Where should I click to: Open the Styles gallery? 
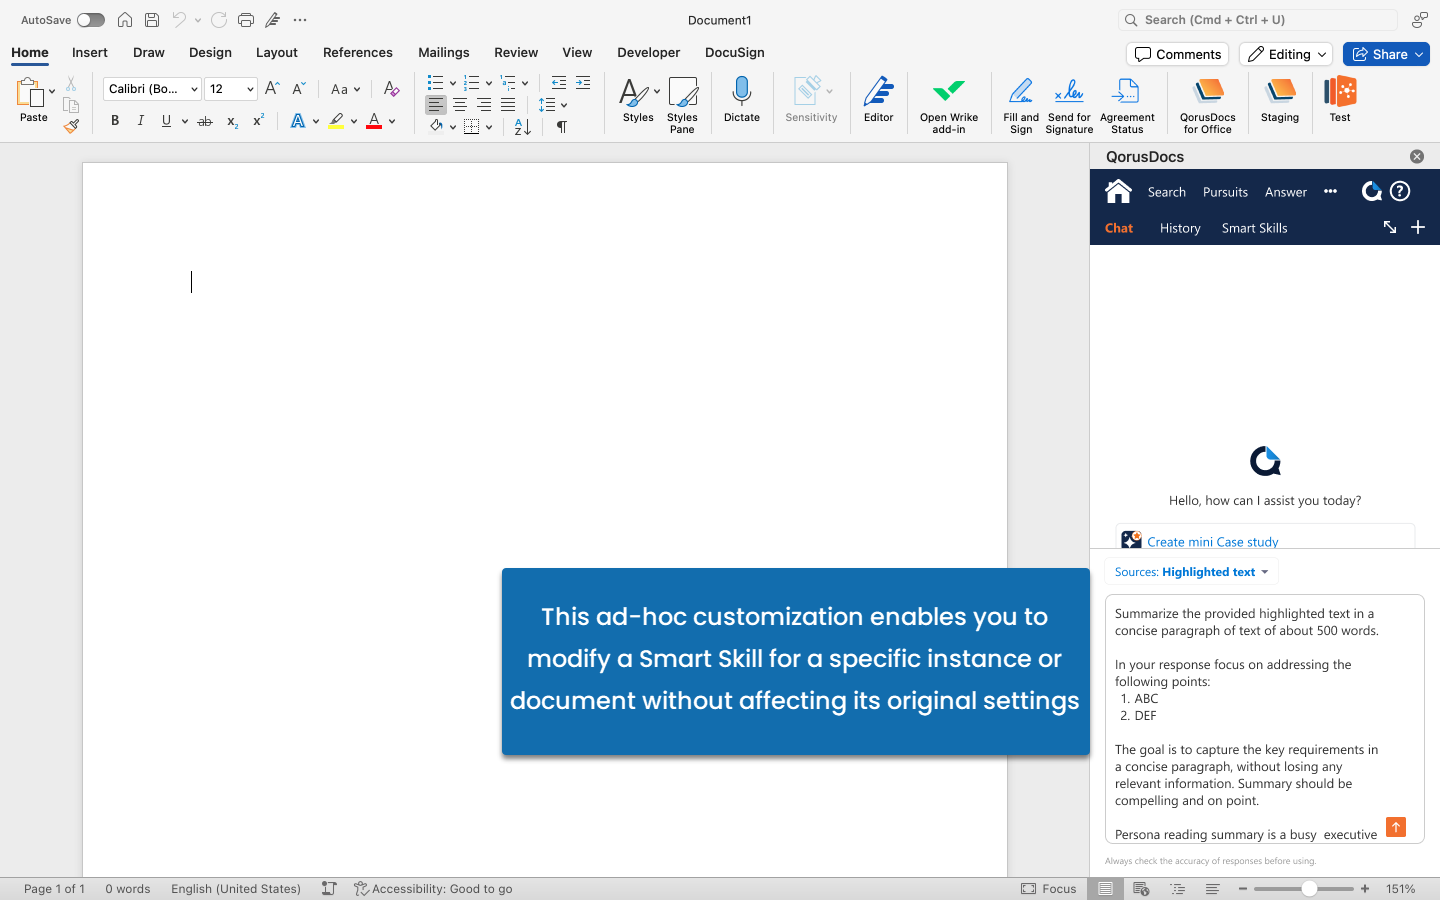(x=638, y=100)
